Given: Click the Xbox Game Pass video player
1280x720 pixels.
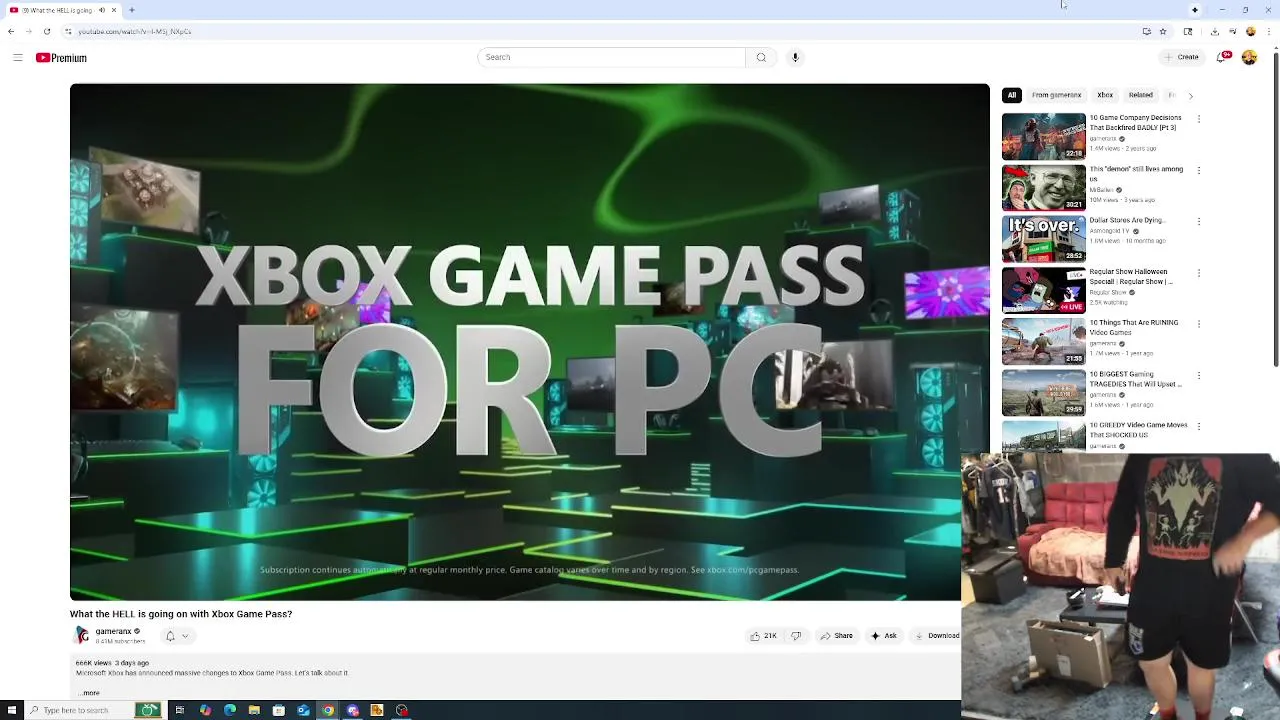Looking at the screenshot, I should pos(529,342).
